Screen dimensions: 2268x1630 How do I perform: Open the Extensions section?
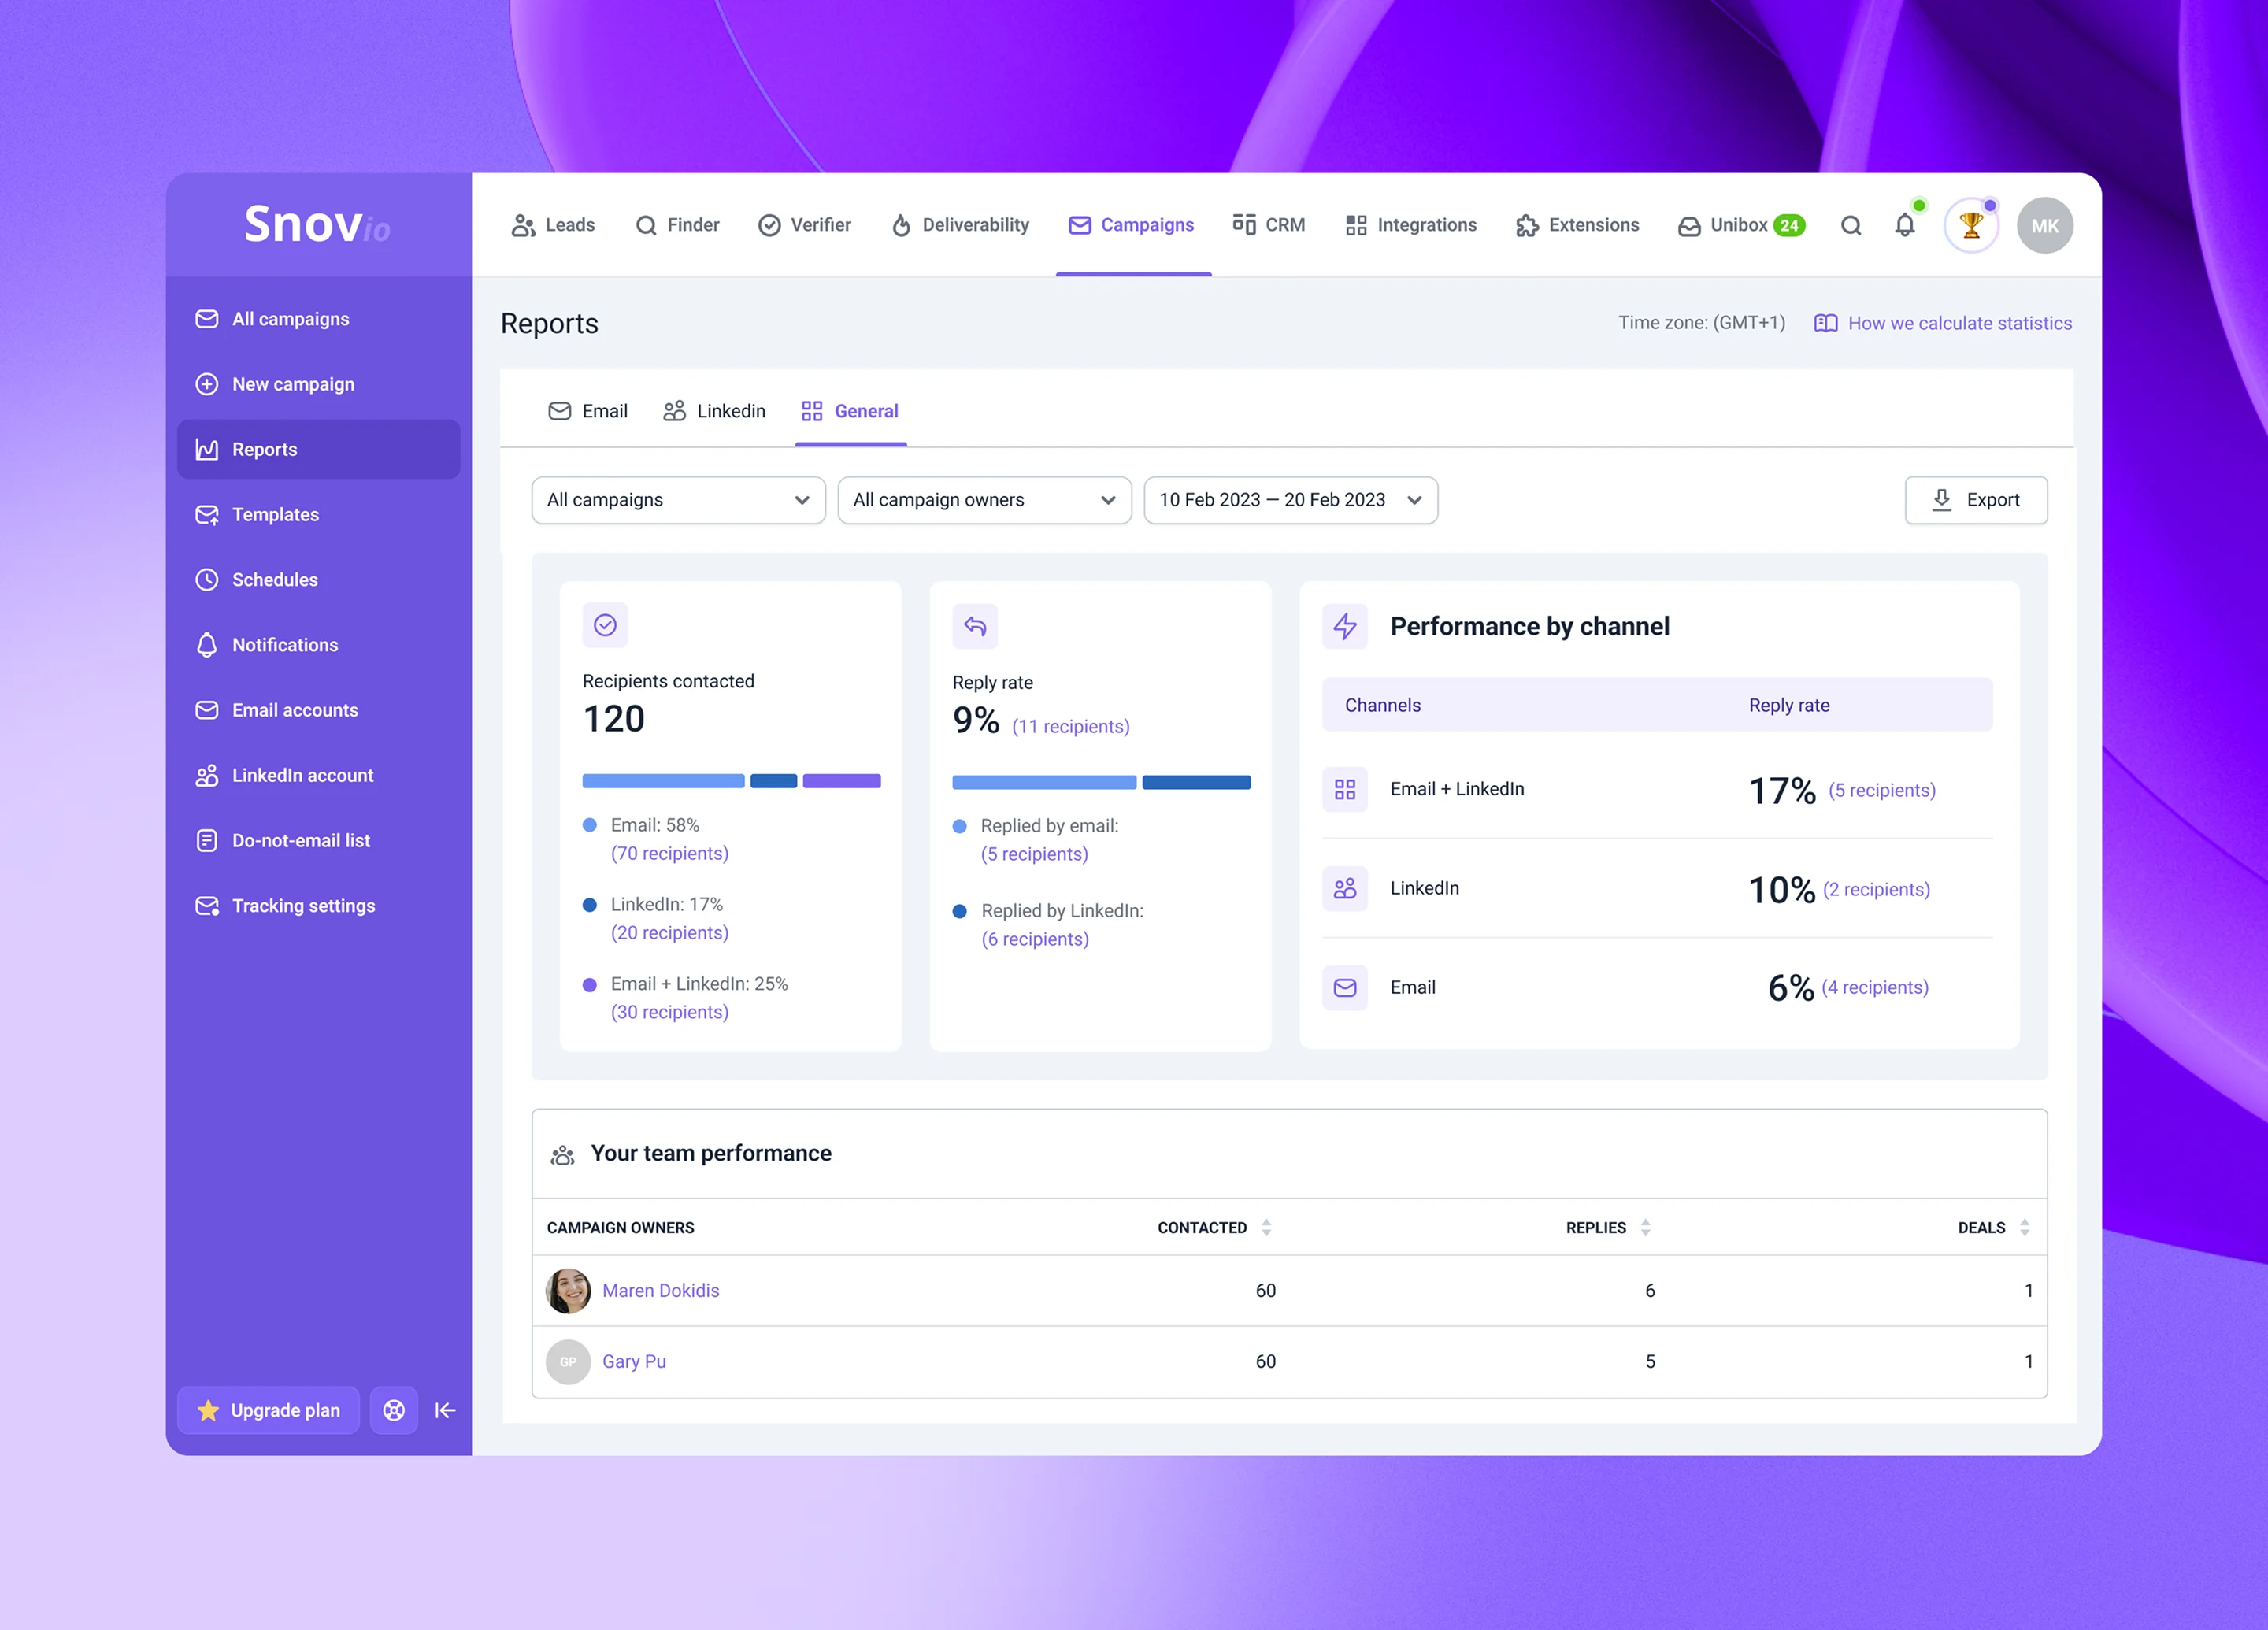[1578, 225]
